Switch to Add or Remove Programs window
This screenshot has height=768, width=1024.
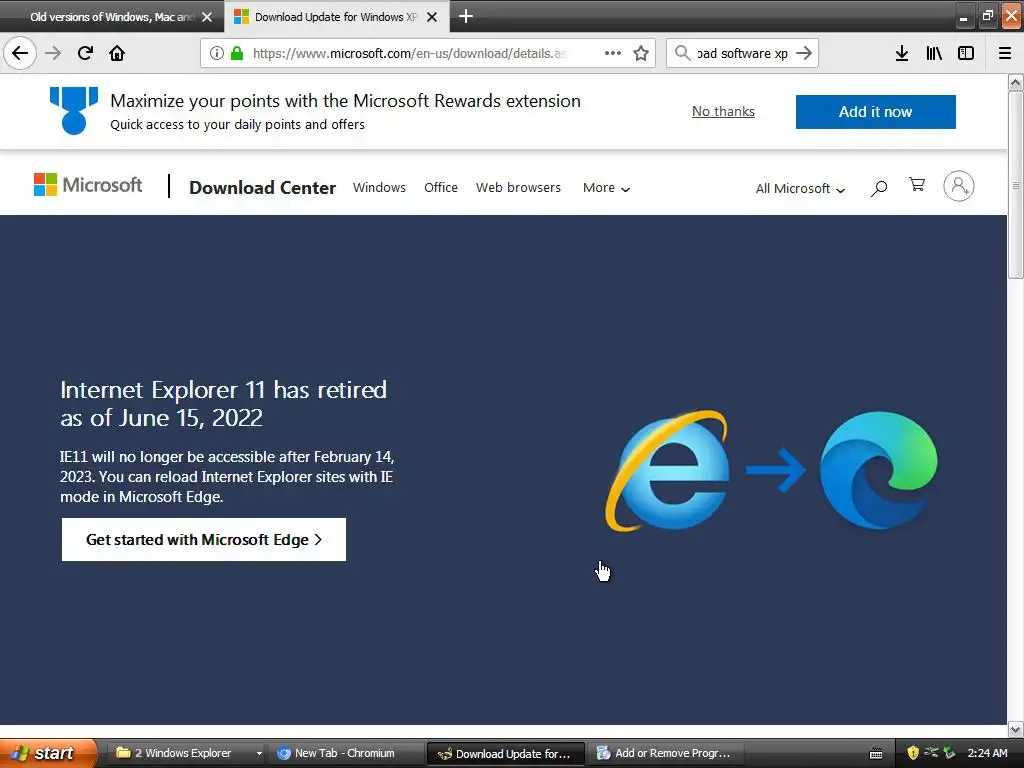(664, 753)
